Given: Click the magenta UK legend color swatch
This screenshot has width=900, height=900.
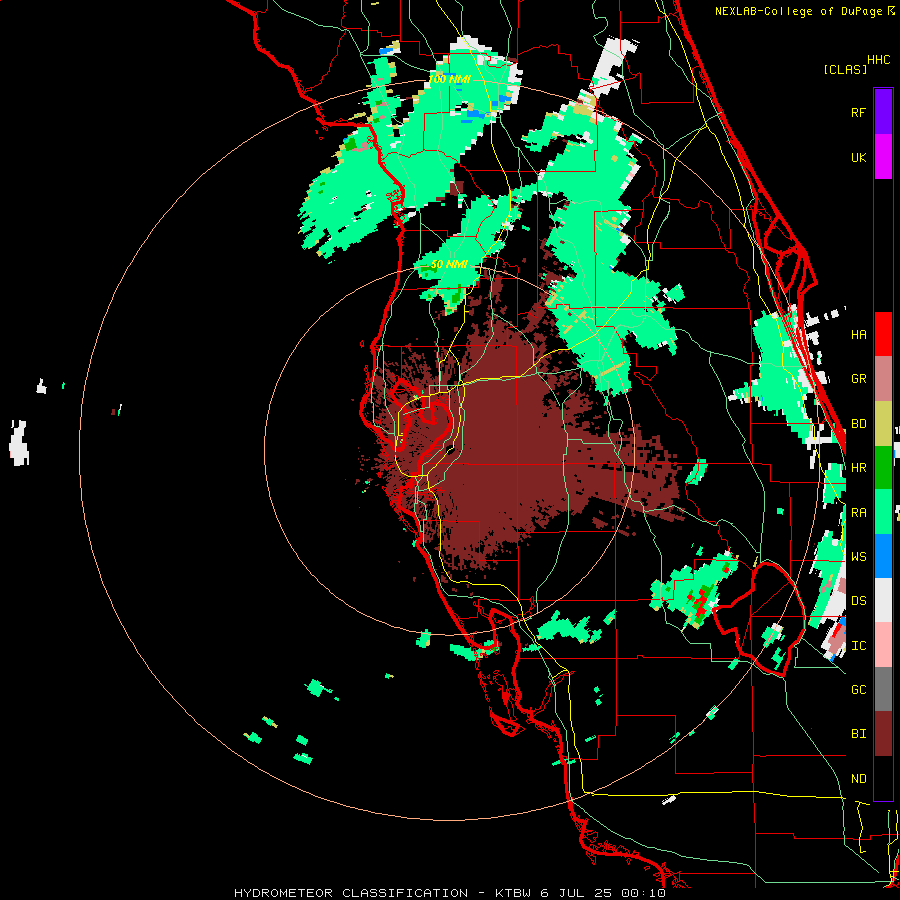Looking at the screenshot, I should point(883,157).
